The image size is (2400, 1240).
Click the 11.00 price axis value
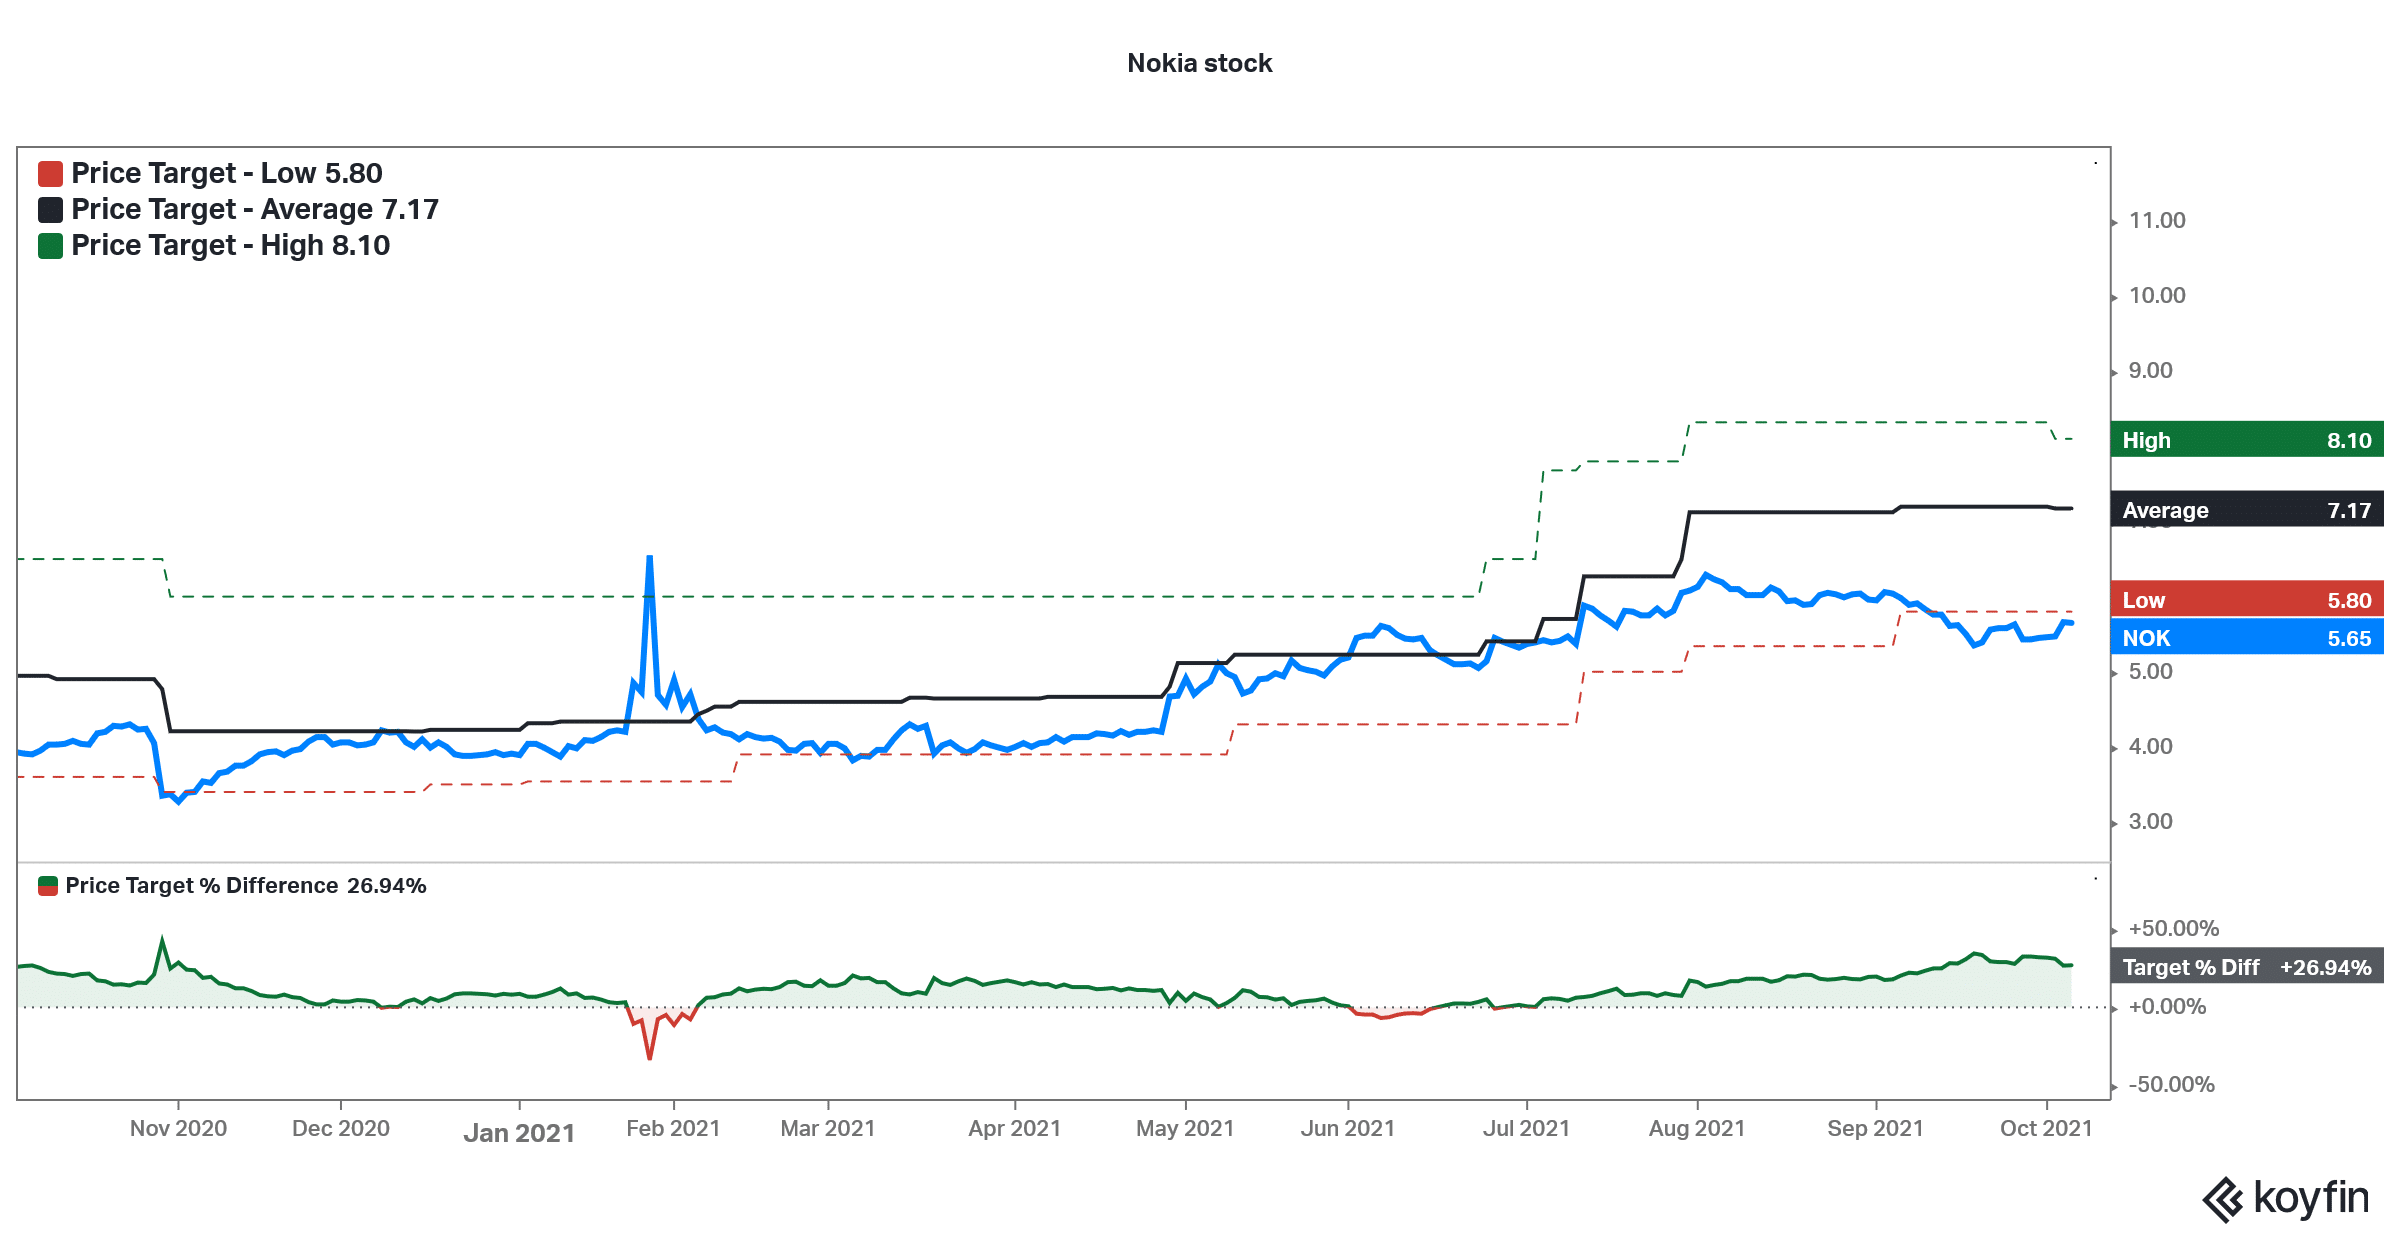pyautogui.click(x=2157, y=221)
